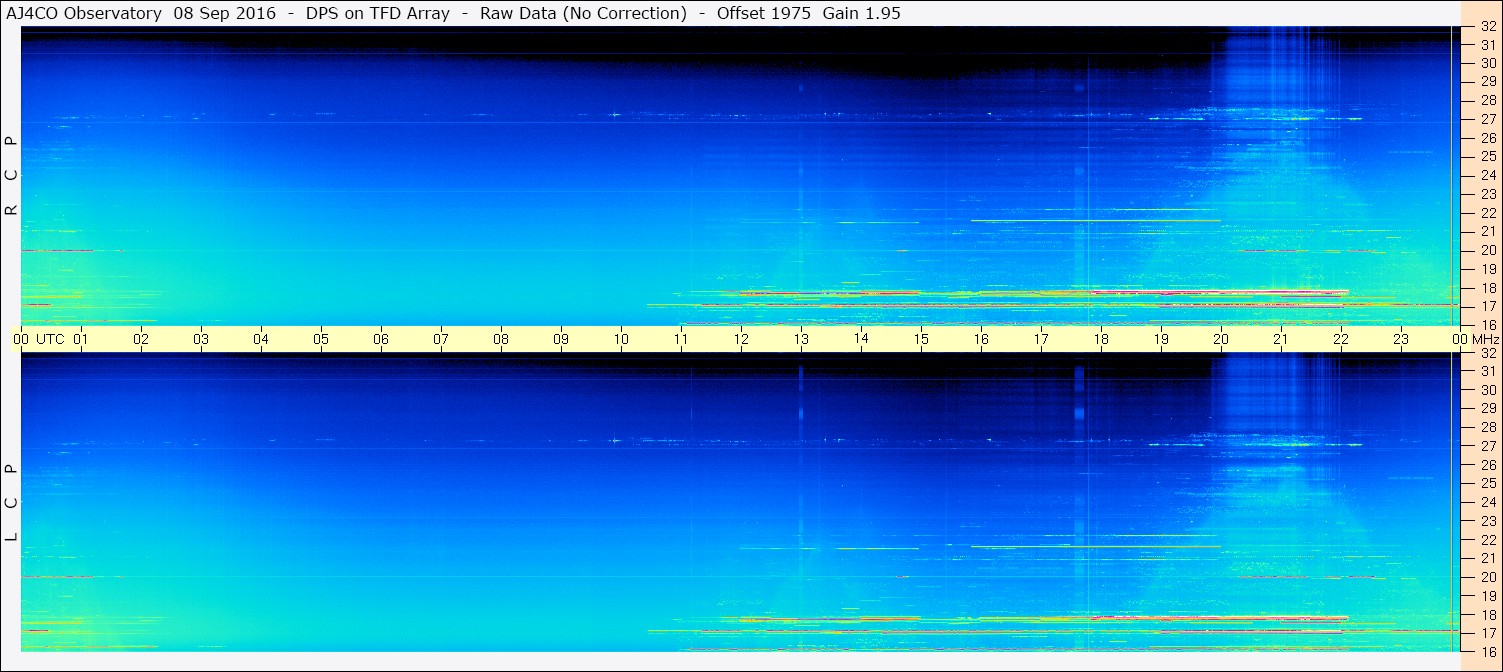Select the vertical RCP panel label
The width and height of the screenshot is (1503, 672).
point(11,175)
